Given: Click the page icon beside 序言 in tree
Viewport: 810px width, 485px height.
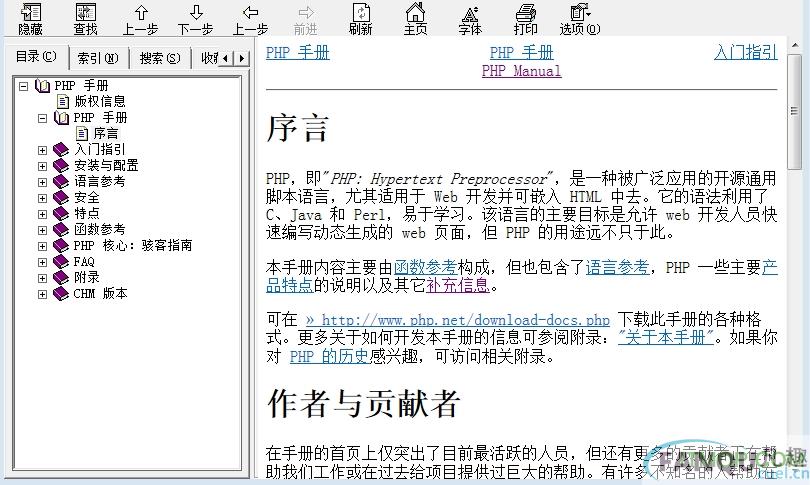Looking at the screenshot, I should (82, 134).
